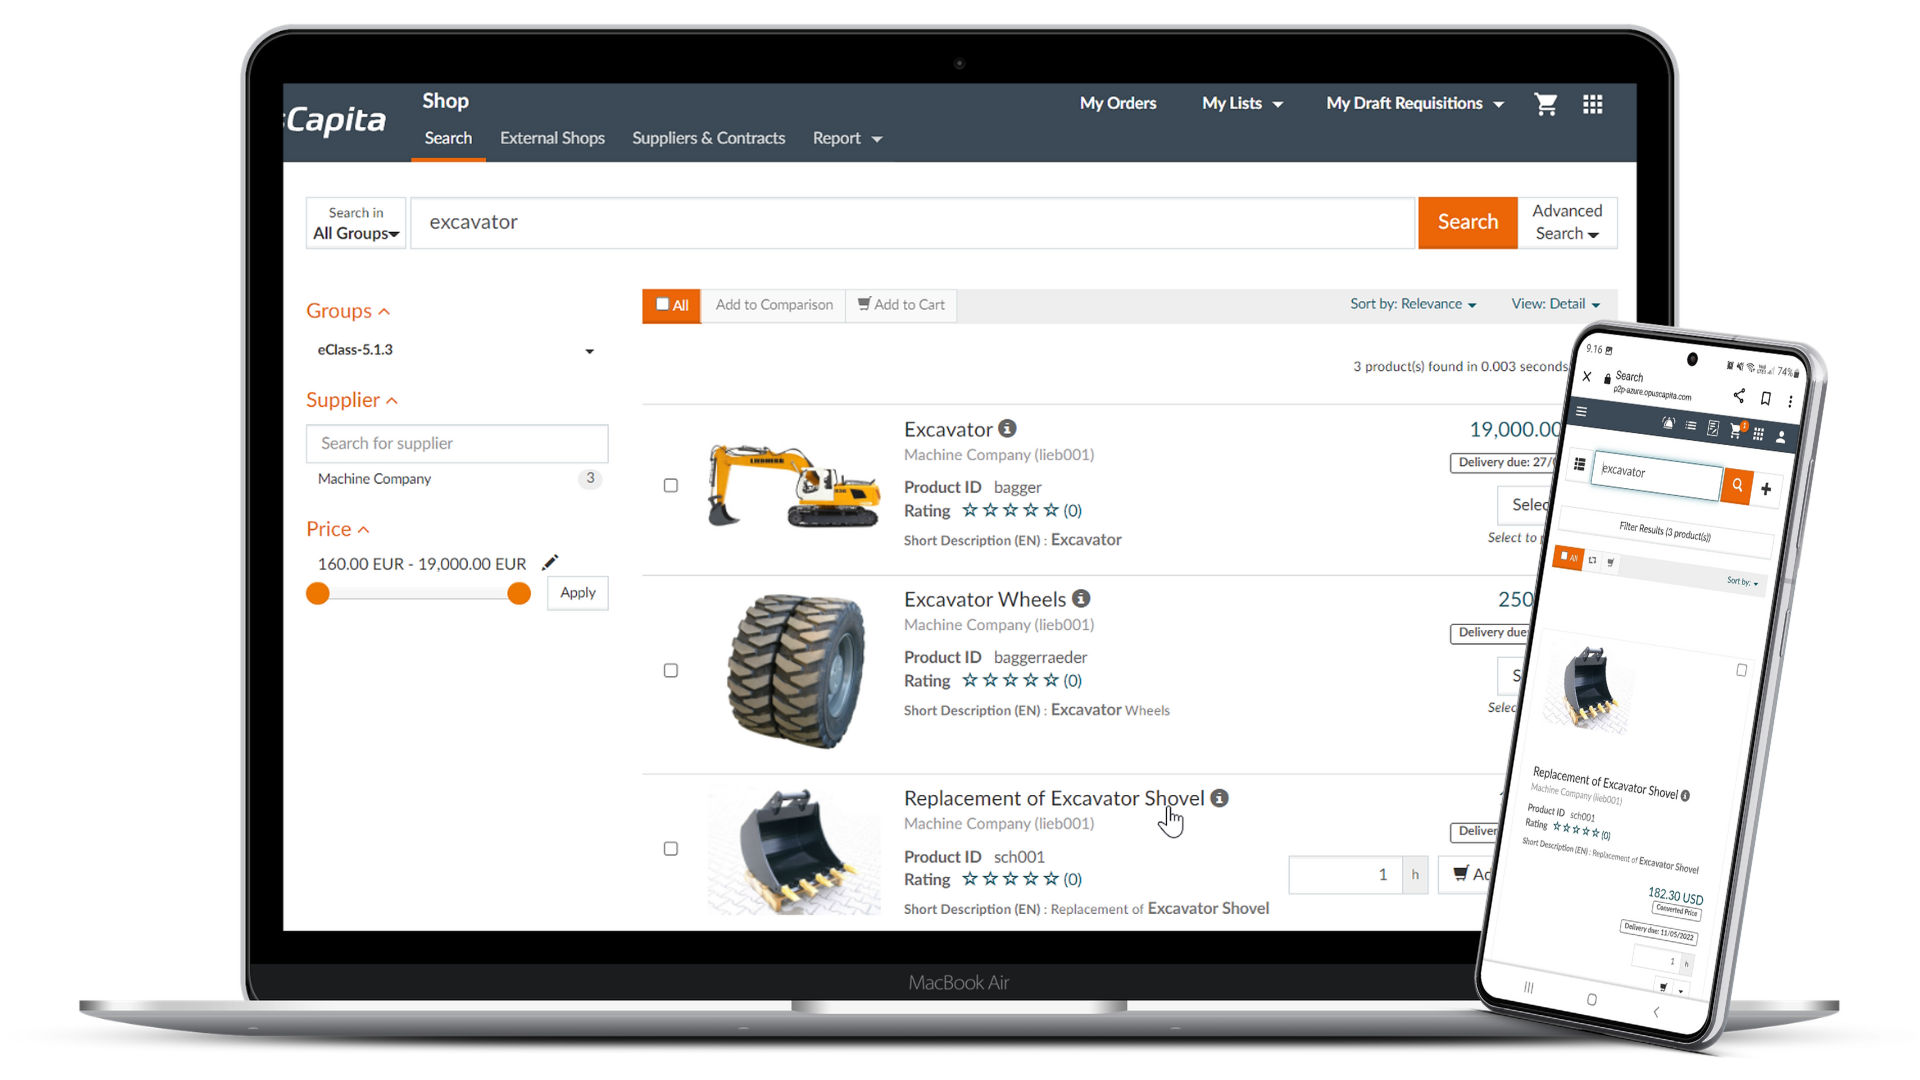Viewport: 1920px width, 1080px height.
Task: Open the apps grid menu icon
Action: 1593,104
